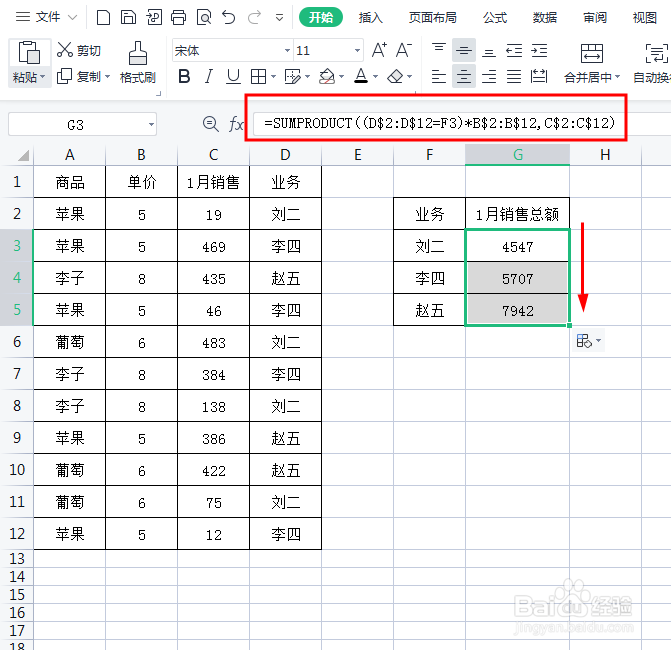
Task: Toggle Underline formatting
Action: pyautogui.click(x=233, y=77)
